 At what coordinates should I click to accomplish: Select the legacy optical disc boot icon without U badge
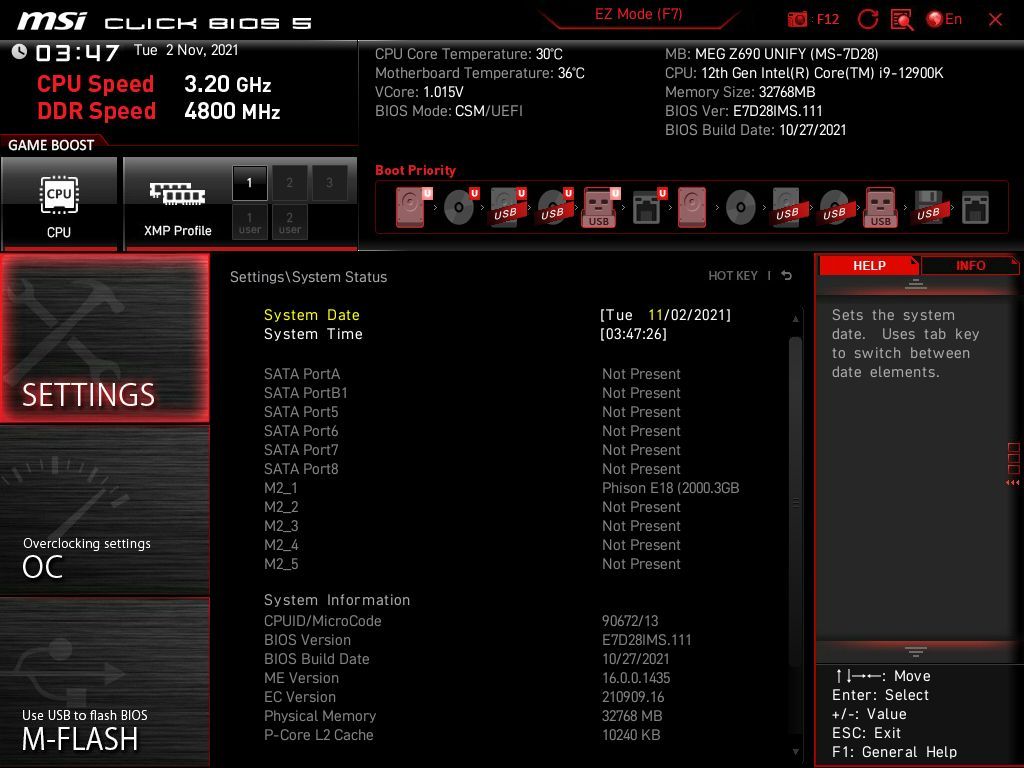[x=741, y=208]
